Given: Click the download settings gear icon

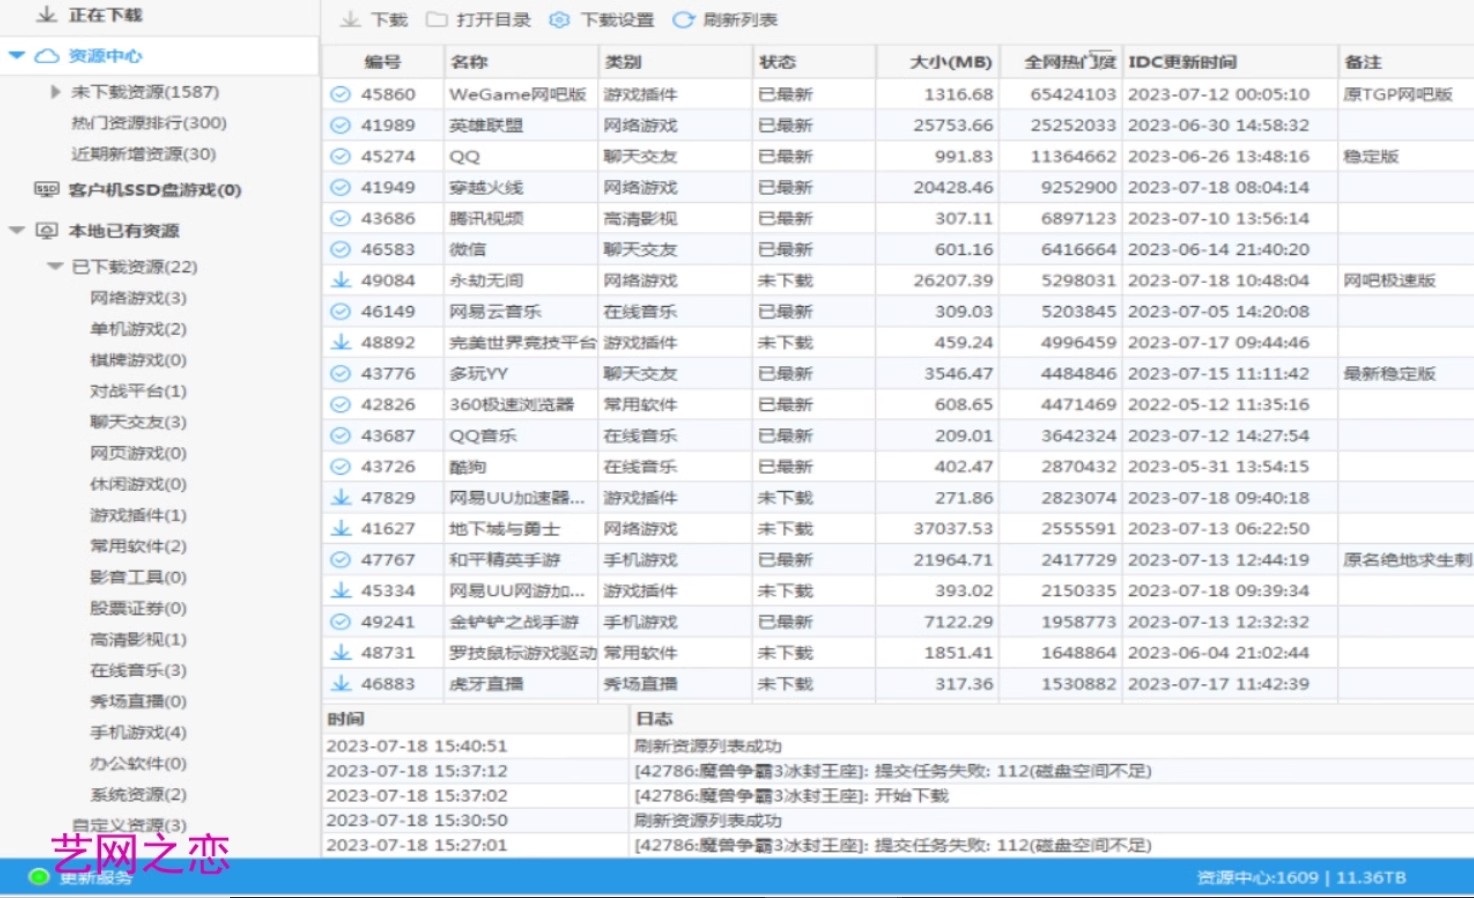Looking at the screenshot, I should tap(560, 20).
